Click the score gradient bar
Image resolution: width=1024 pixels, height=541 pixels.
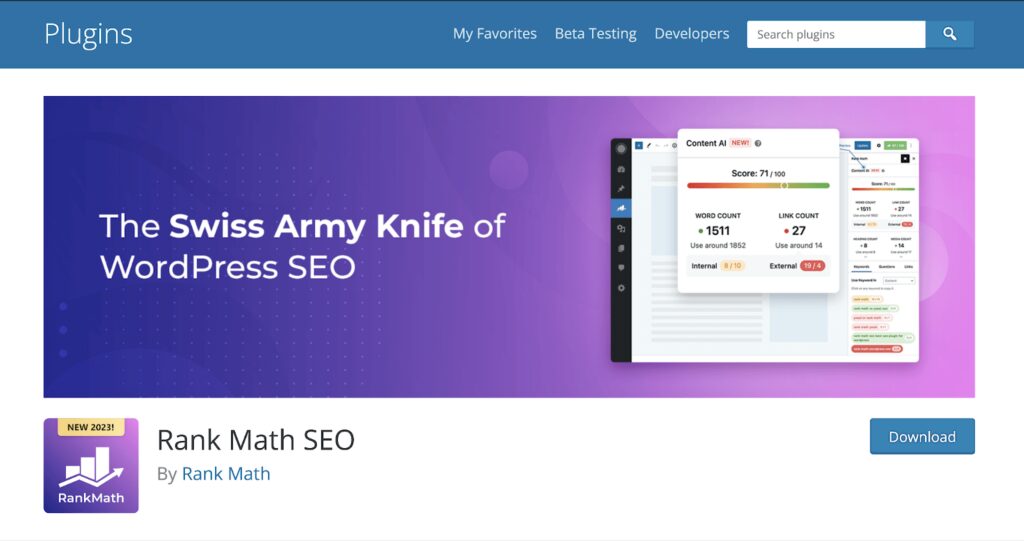(758, 186)
